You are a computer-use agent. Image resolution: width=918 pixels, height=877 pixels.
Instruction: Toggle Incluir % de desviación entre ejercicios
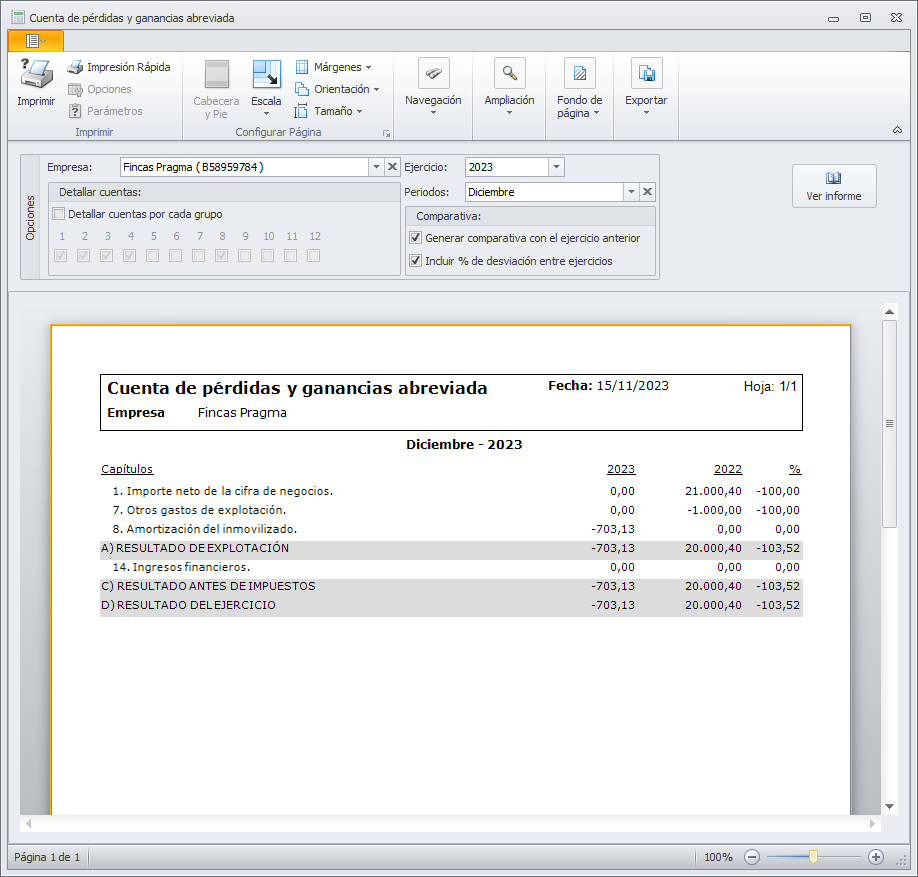(x=415, y=261)
